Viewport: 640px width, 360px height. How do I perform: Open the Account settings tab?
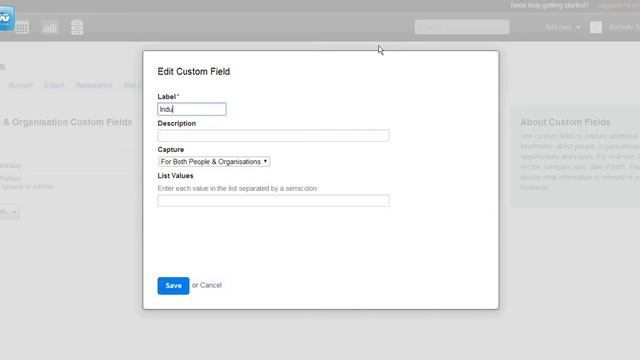point(20,85)
